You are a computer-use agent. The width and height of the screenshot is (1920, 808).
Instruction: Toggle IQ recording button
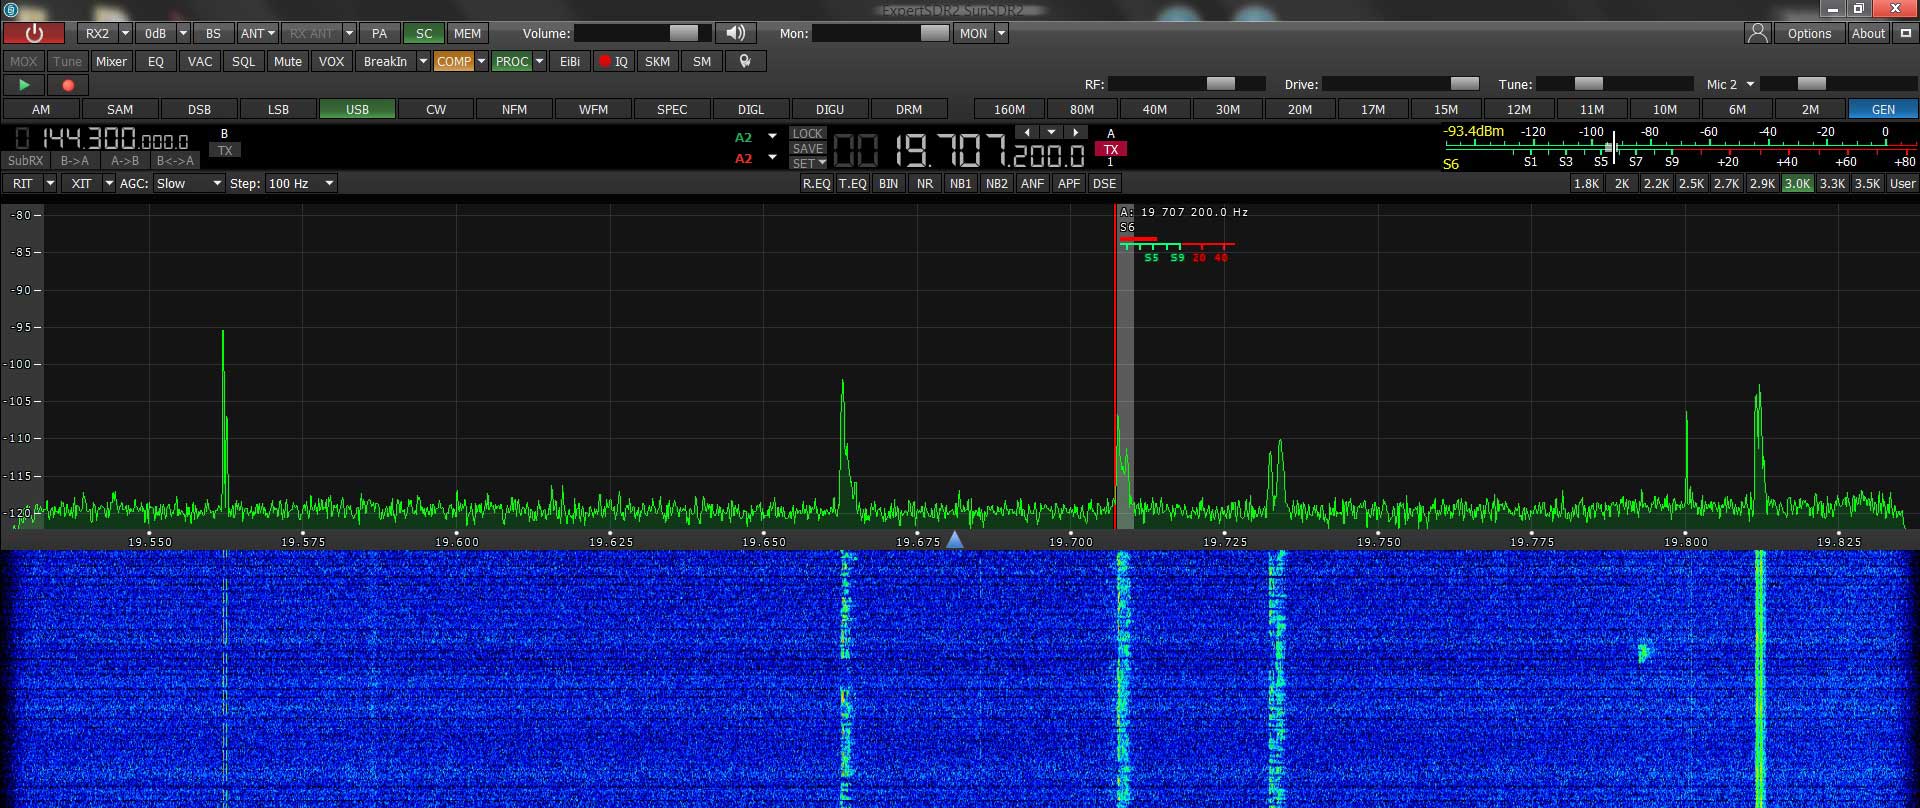[613, 61]
